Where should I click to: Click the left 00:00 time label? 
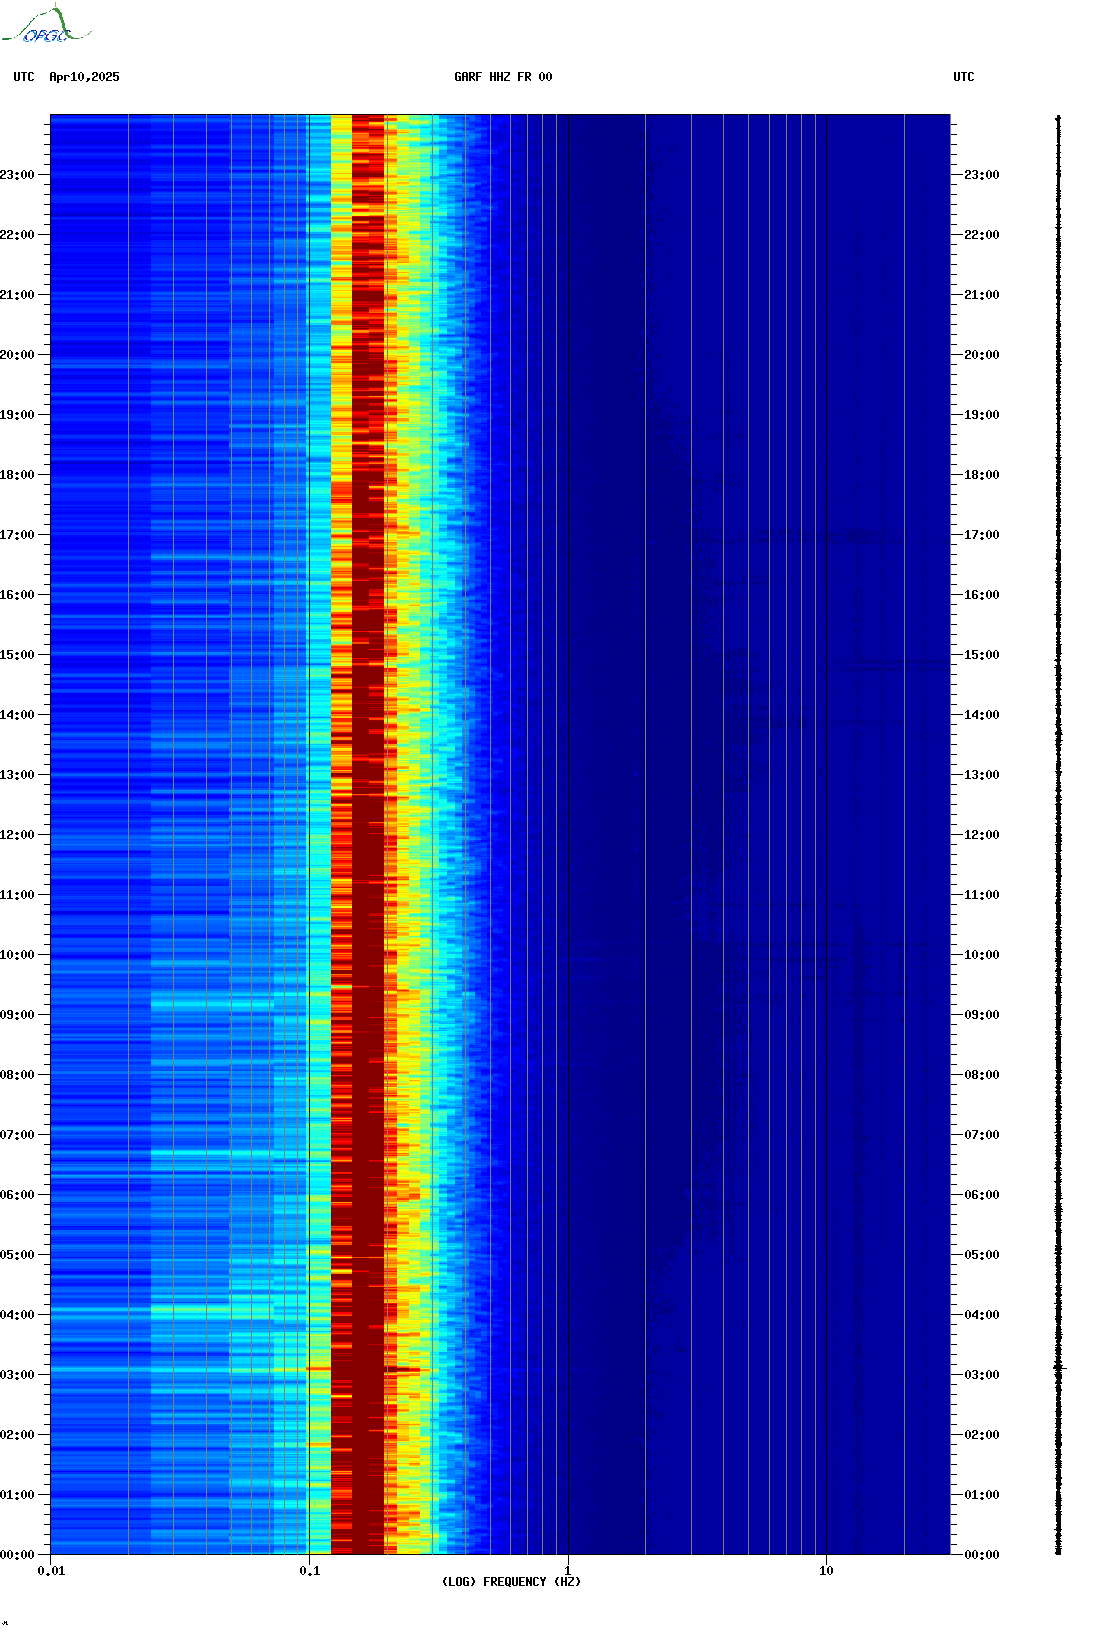(17, 1555)
